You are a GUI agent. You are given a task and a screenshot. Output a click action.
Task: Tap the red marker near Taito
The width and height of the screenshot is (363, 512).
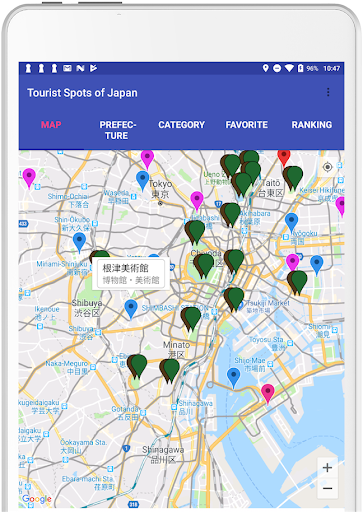pos(284,157)
